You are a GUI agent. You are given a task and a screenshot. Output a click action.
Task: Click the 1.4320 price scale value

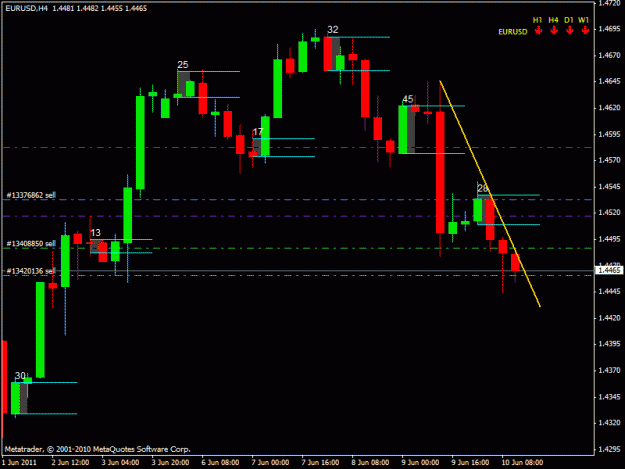609,423
